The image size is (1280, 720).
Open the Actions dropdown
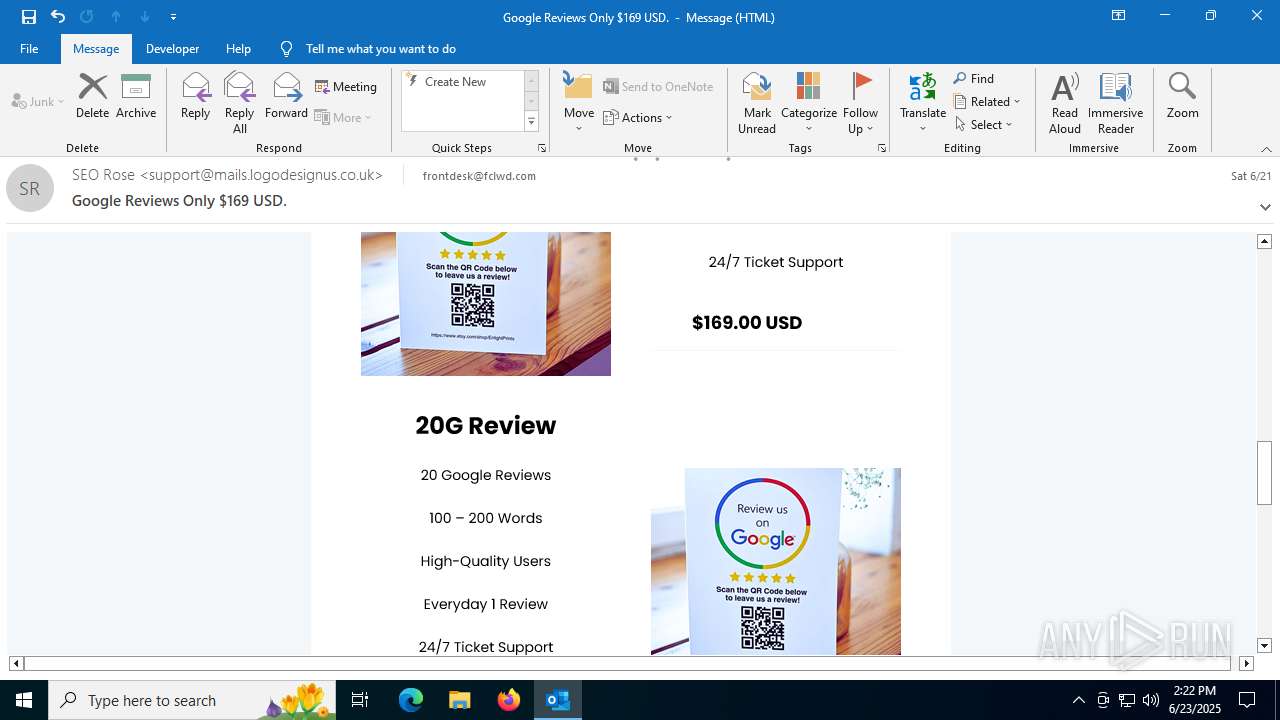click(638, 118)
